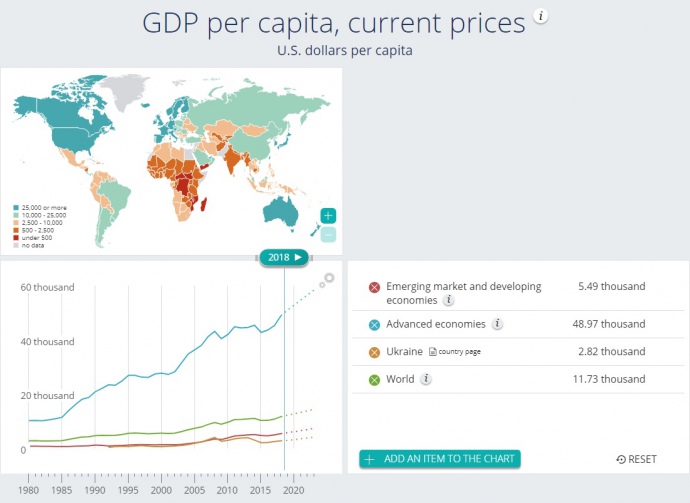Click Add an Item to the Chart
Screen dimensions: 690x503
(x=440, y=459)
